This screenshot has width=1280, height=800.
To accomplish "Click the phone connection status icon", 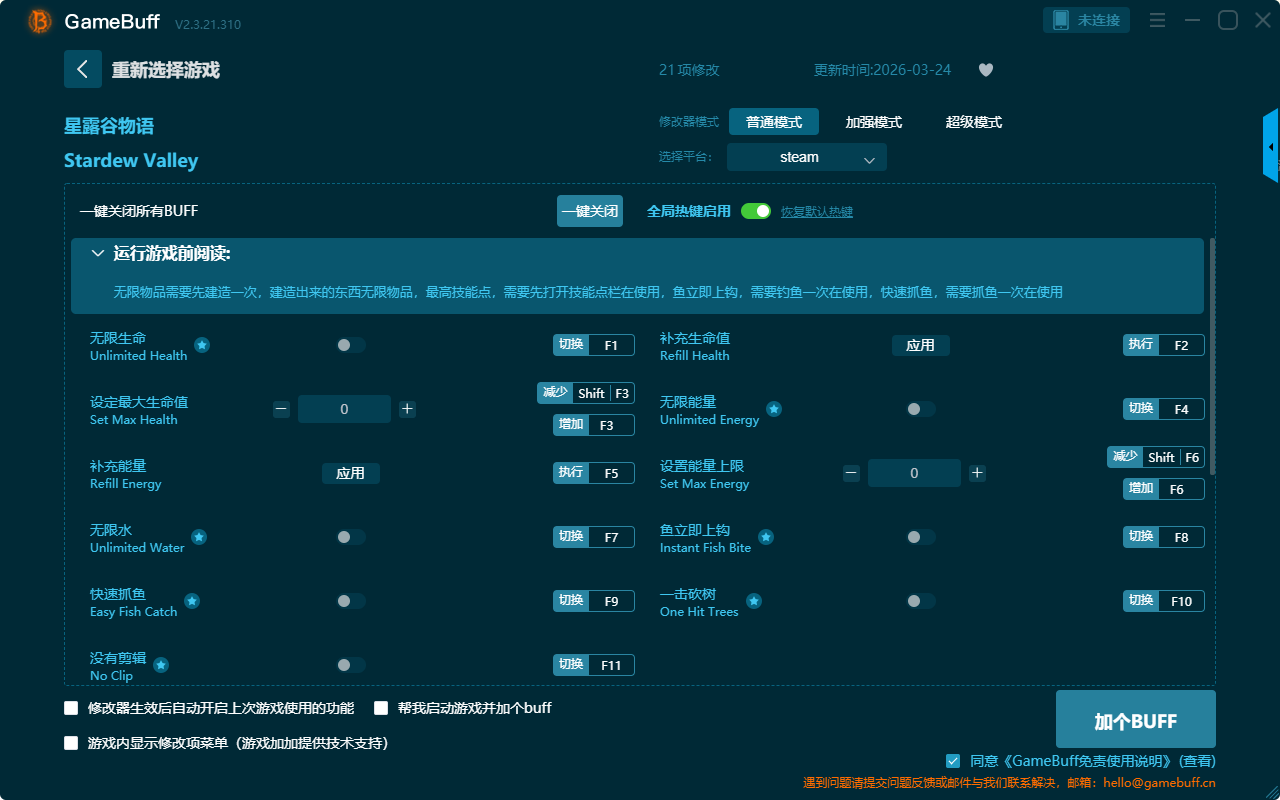I will pos(1061,20).
